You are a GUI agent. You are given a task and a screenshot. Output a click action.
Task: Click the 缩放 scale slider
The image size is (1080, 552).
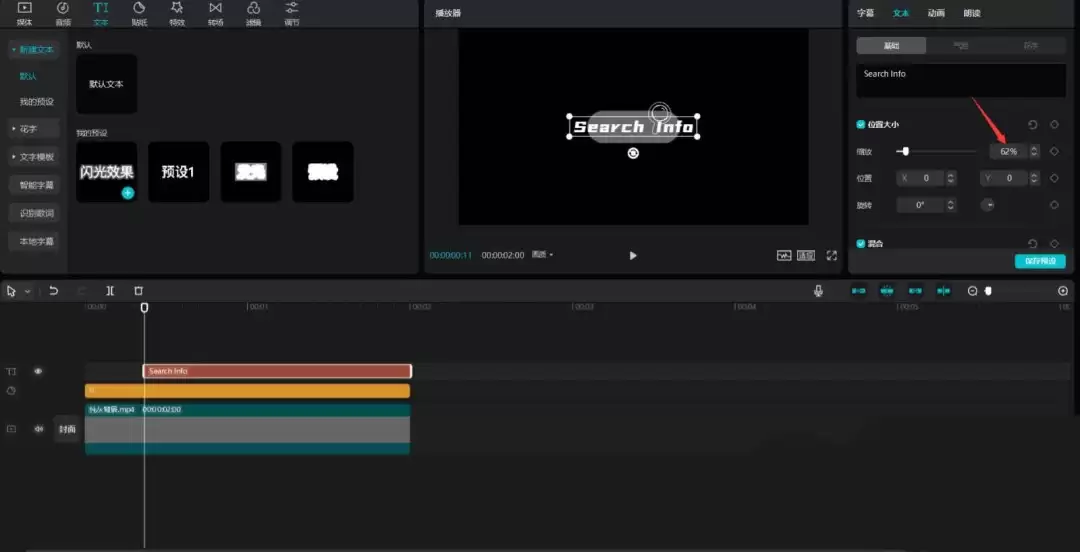click(x=936, y=152)
